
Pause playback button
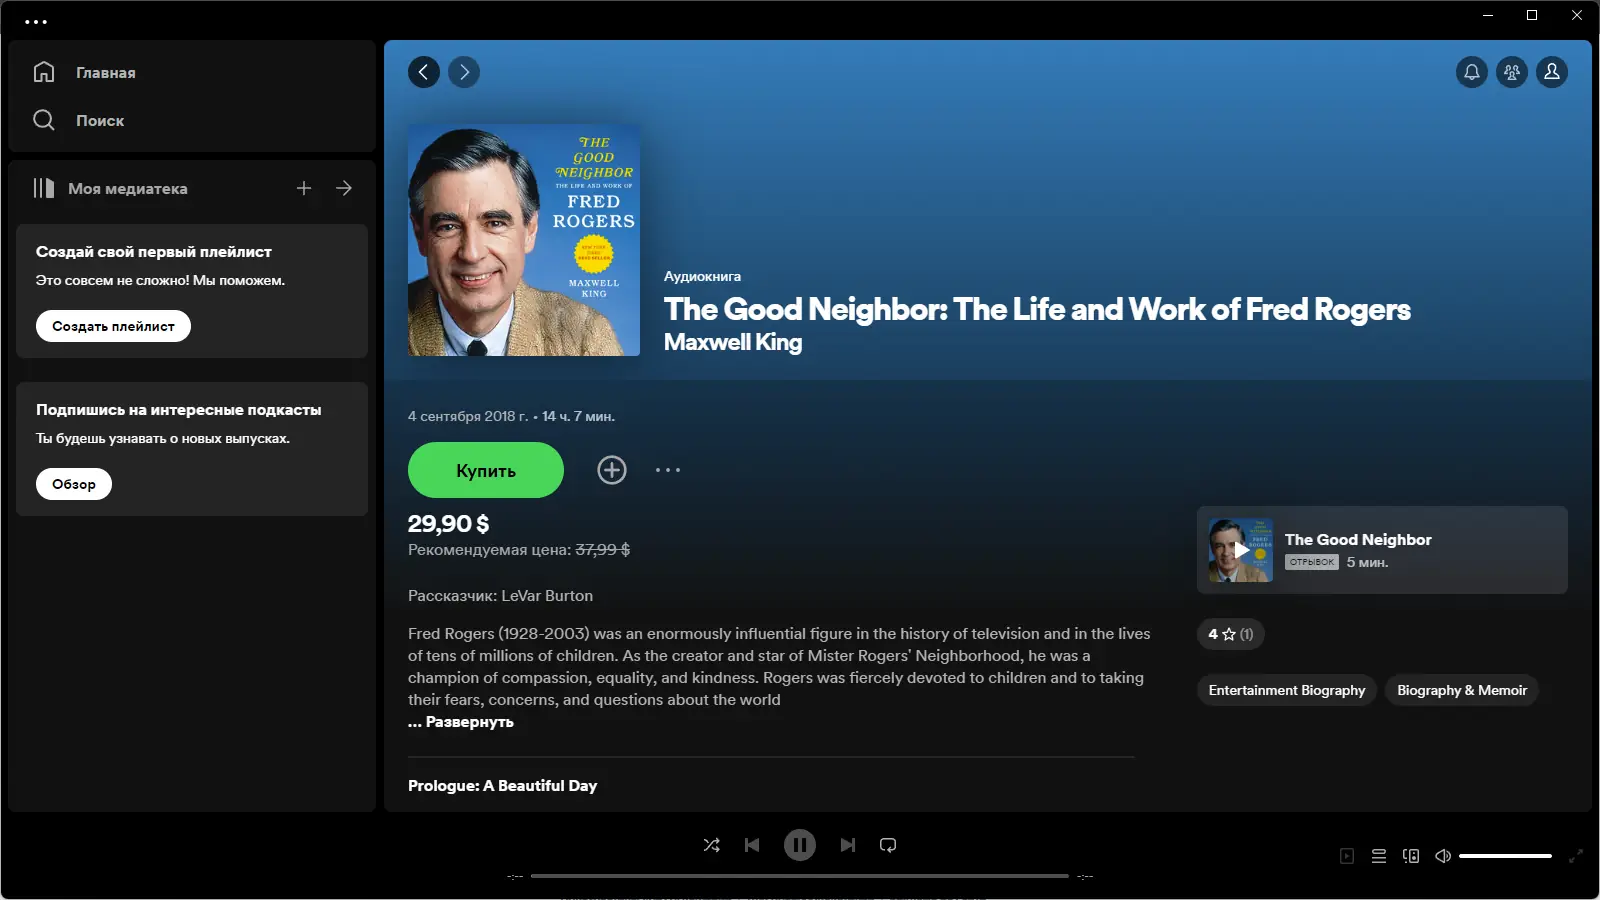[x=800, y=845]
